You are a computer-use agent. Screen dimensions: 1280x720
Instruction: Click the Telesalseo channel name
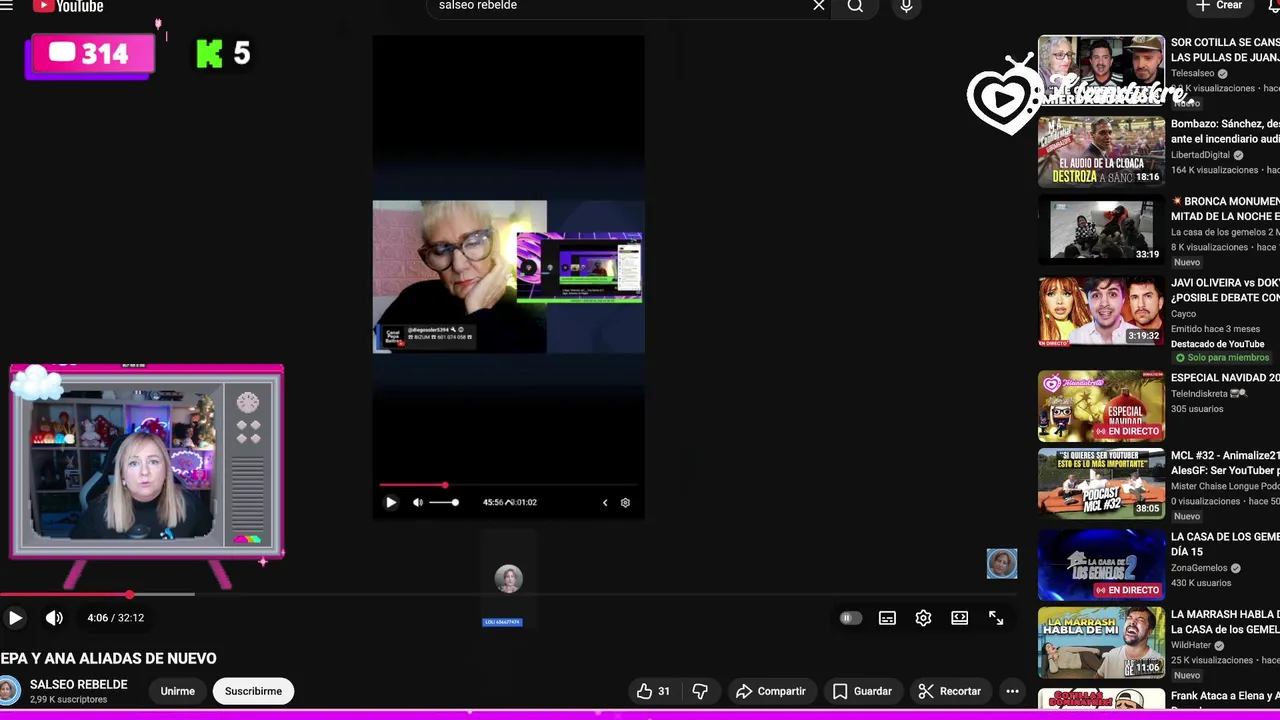[1192, 73]
